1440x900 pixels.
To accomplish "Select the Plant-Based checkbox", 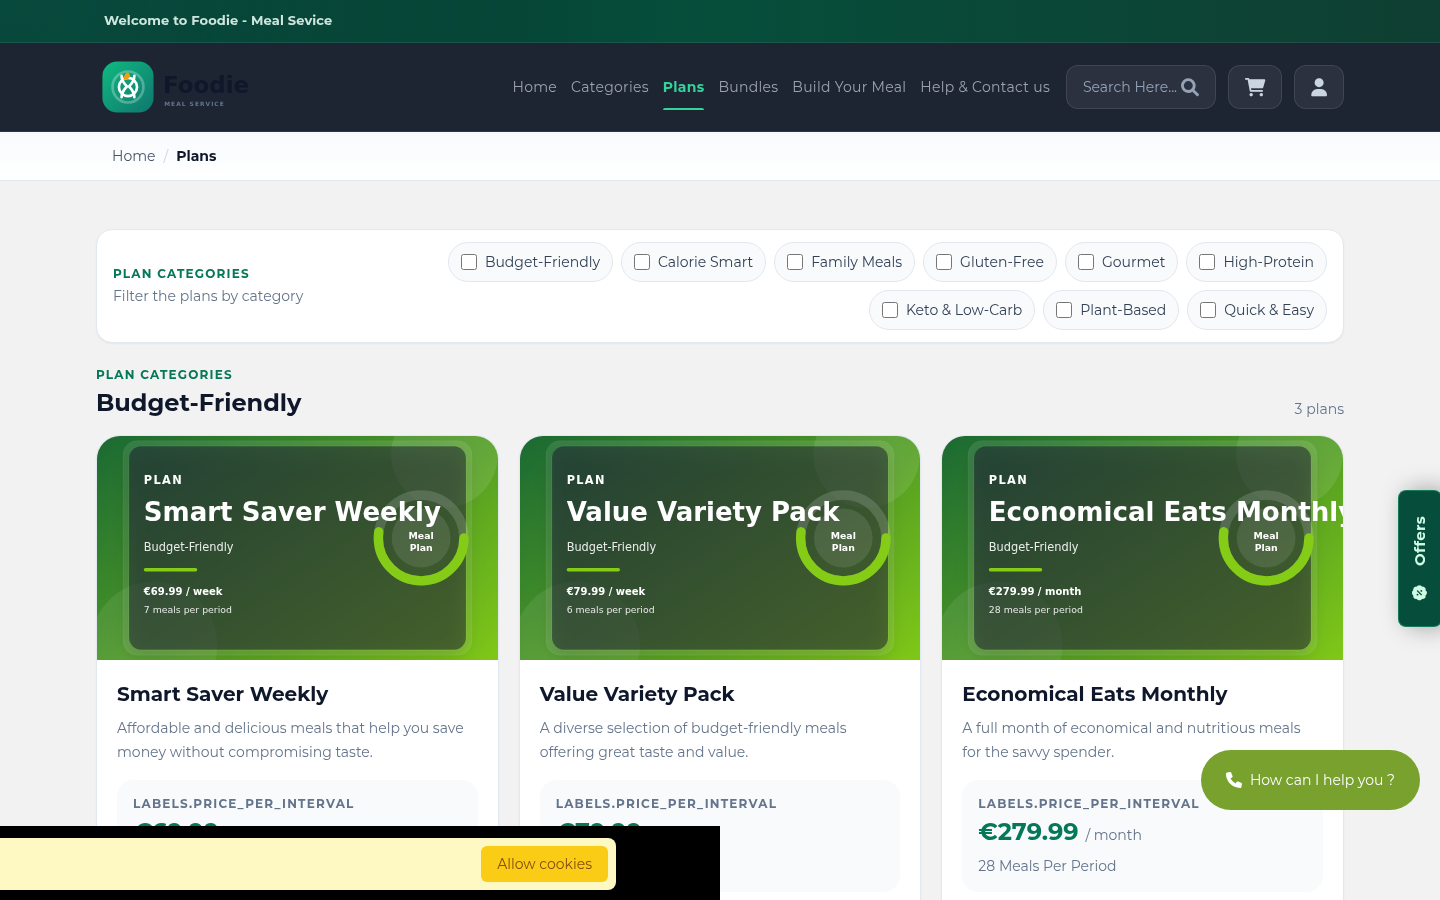I will click(1064, 310).
